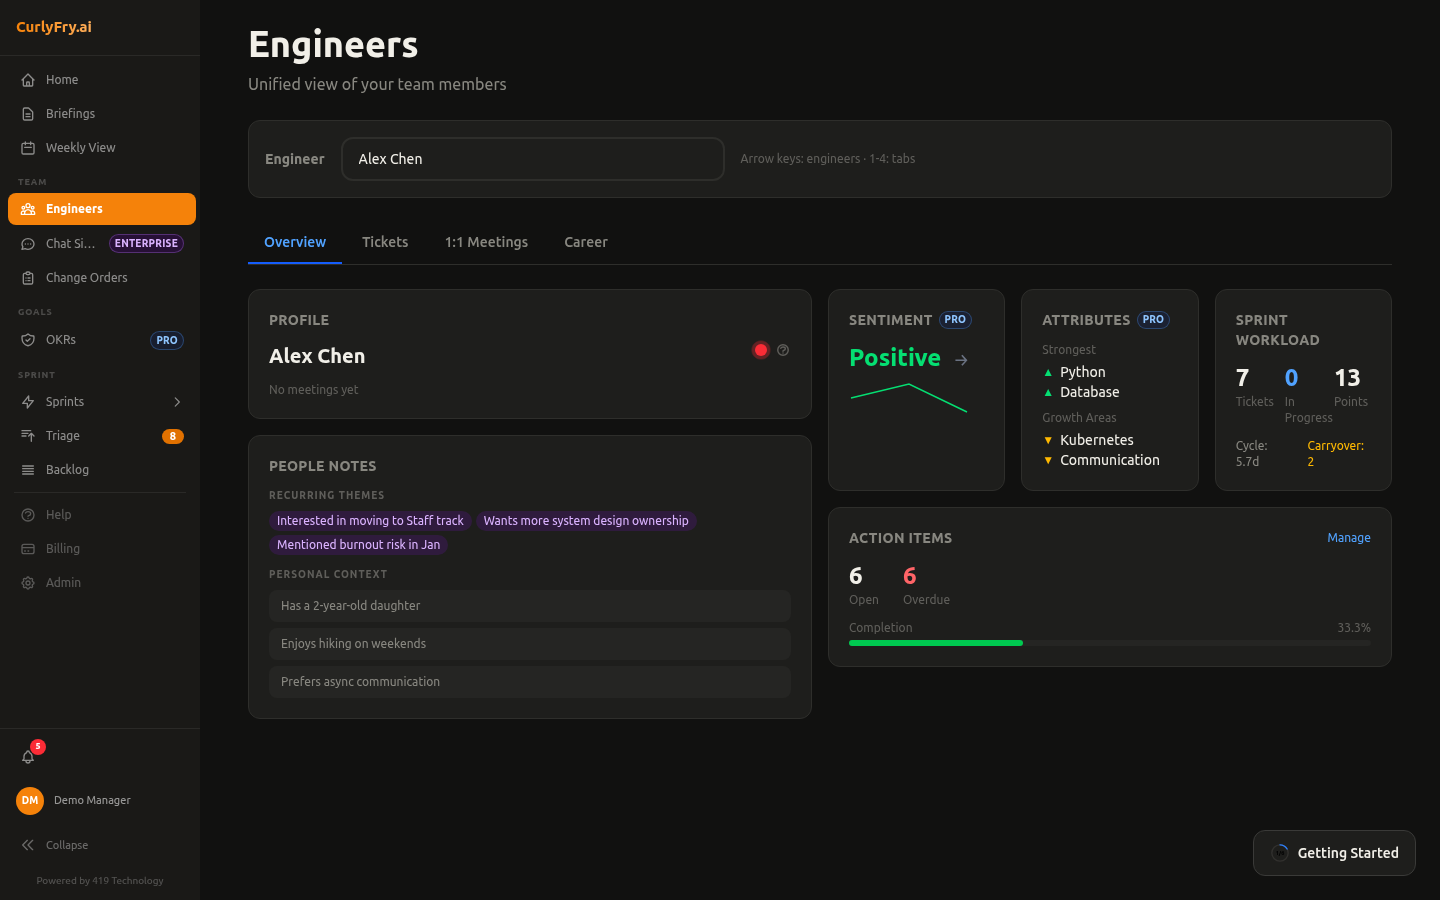Screen dimensions: 1440x900
Task: Click the Home icon in sidebar
Action: click(x=28, y=80)
